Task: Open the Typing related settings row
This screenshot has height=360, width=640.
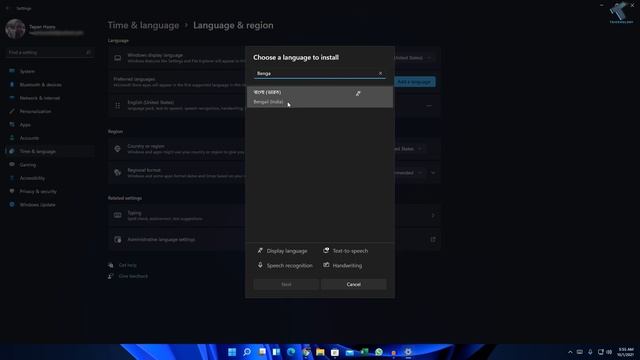Action: click(274, 216)
